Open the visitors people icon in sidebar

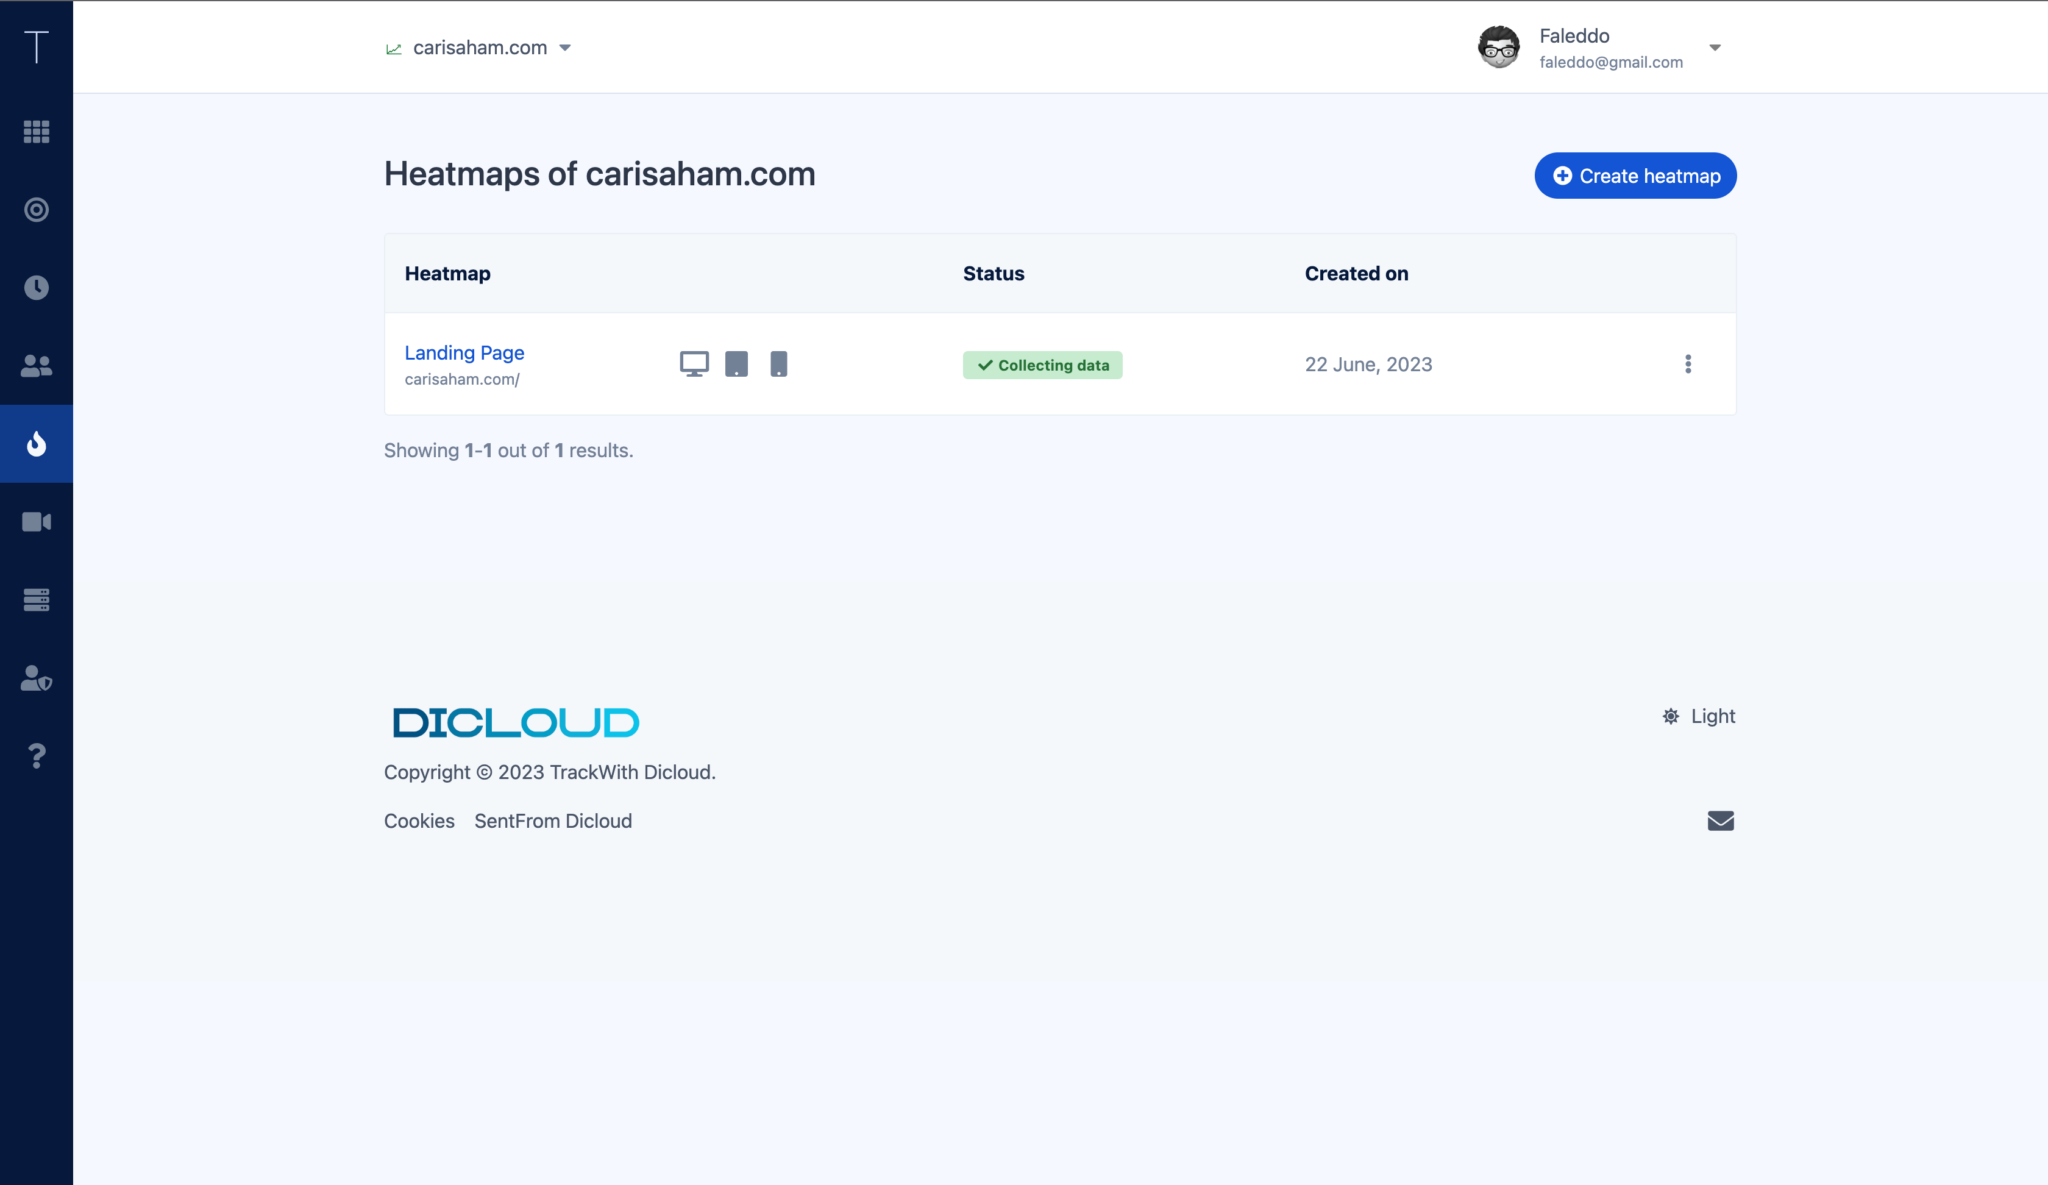[x=36, y=366]
